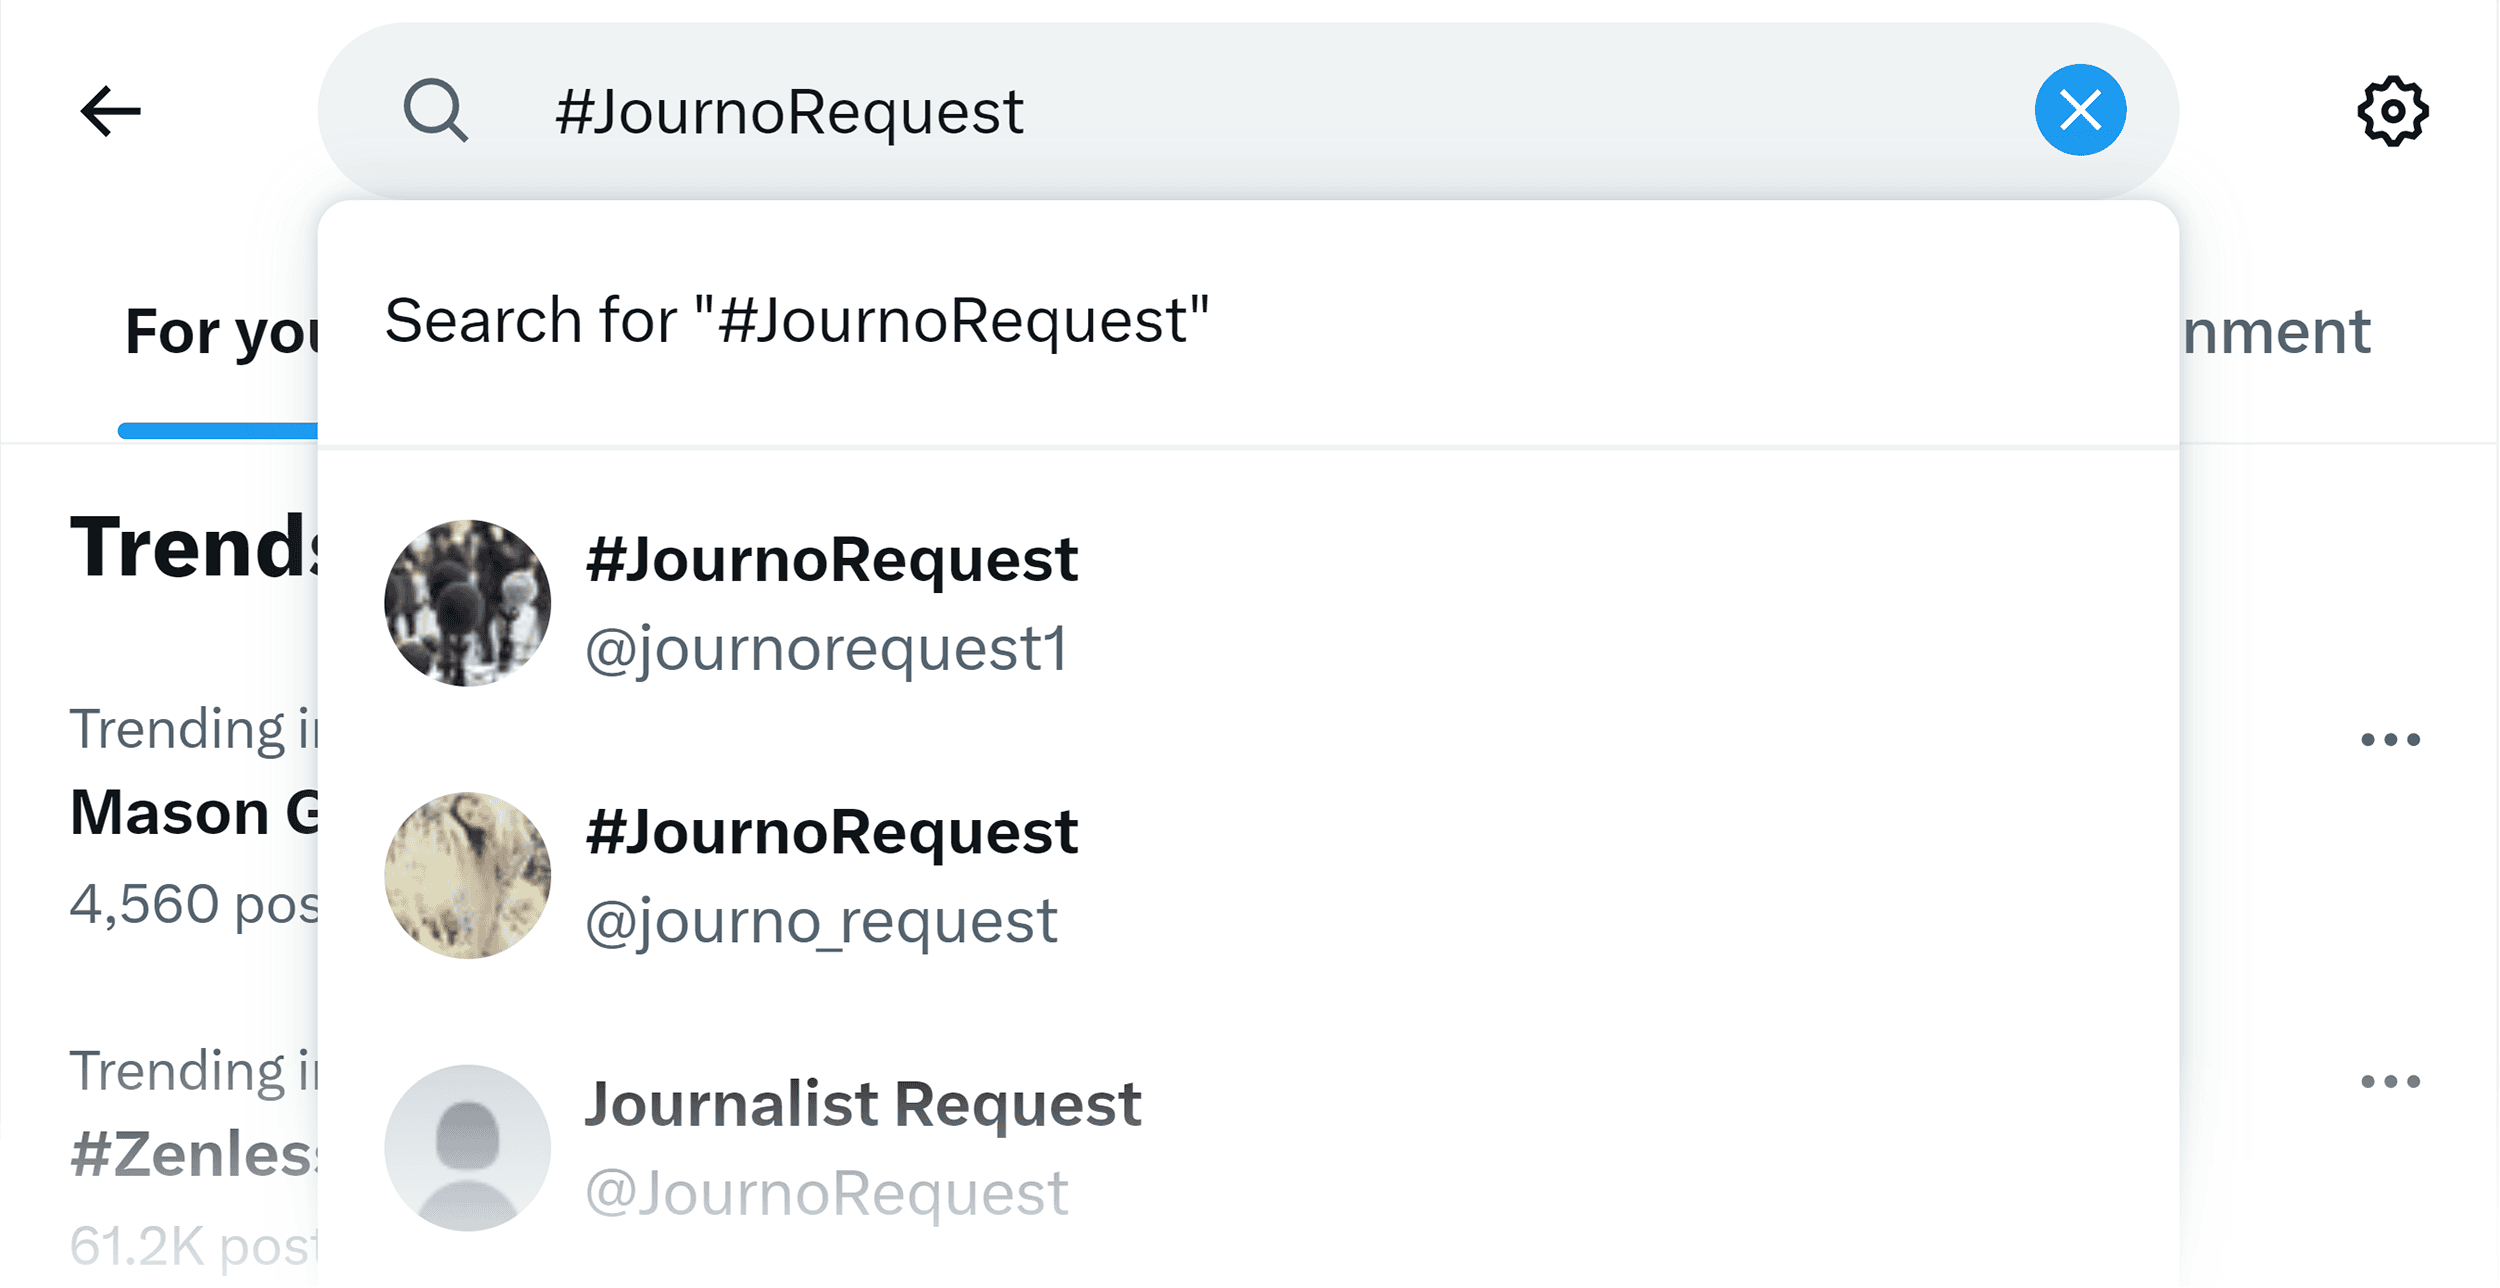Click the blue underline under For you
Image resolution: width=2500 pixels, height=1288 pixels.
[x=215, y=430]
